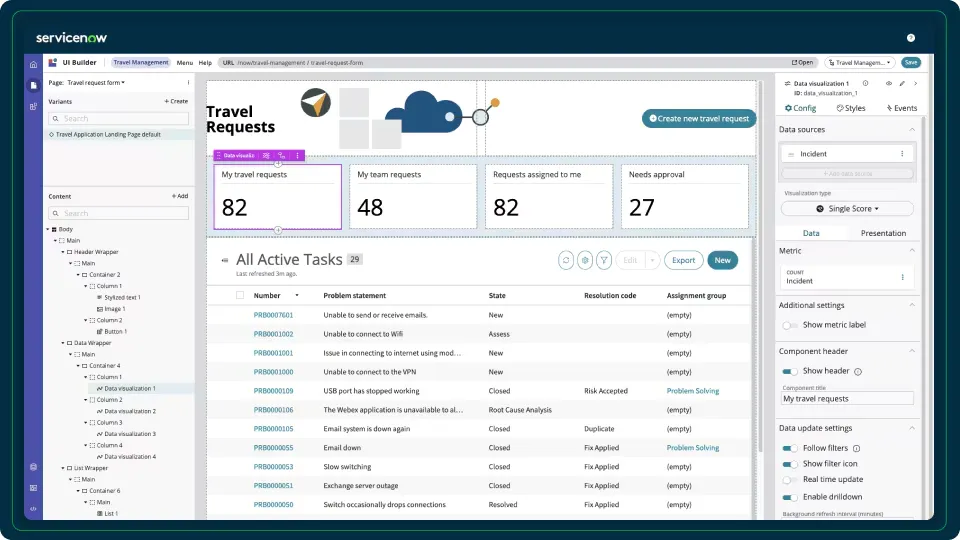This screenshot has width=960, height=540.
Task: Click the eye preview icon for Data visualization 1
Action: (x=888, y=84)
